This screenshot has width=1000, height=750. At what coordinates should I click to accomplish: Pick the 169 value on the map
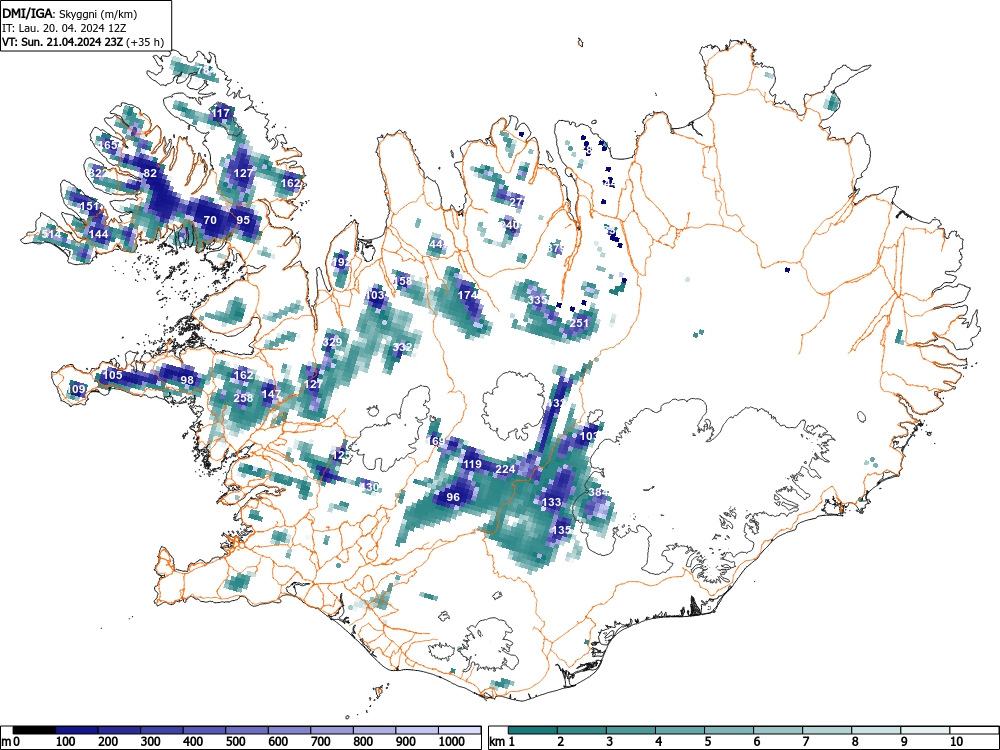pyautogui.click(x=437, y=441)
